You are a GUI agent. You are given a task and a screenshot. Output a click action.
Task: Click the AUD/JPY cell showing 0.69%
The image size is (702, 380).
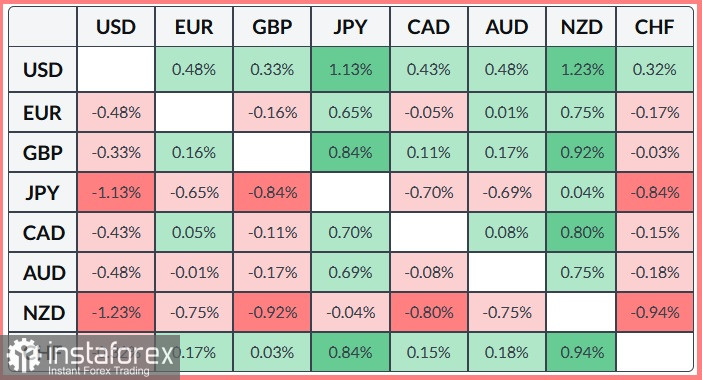point(351,273)
